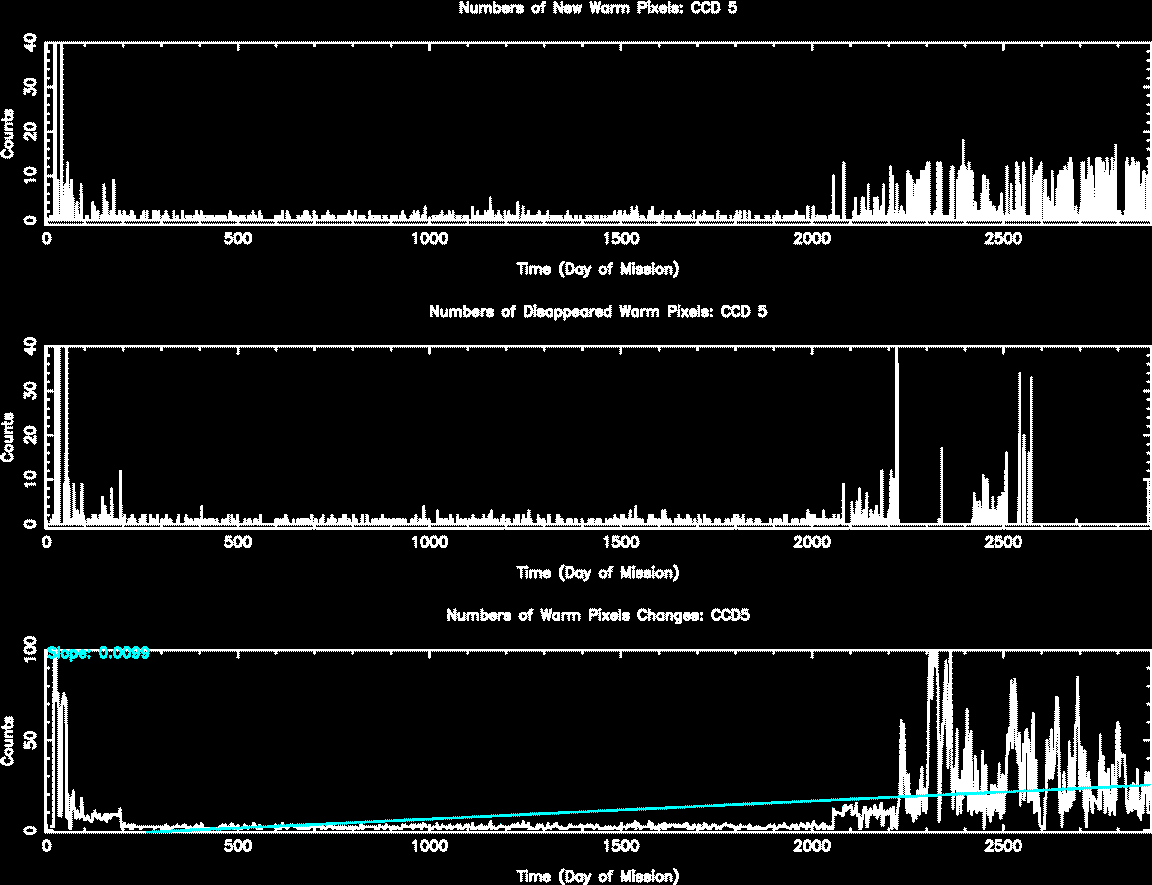
Task: Click x-axis tick '1000' on New Warm Pixels plot
Action: [429, 239]
